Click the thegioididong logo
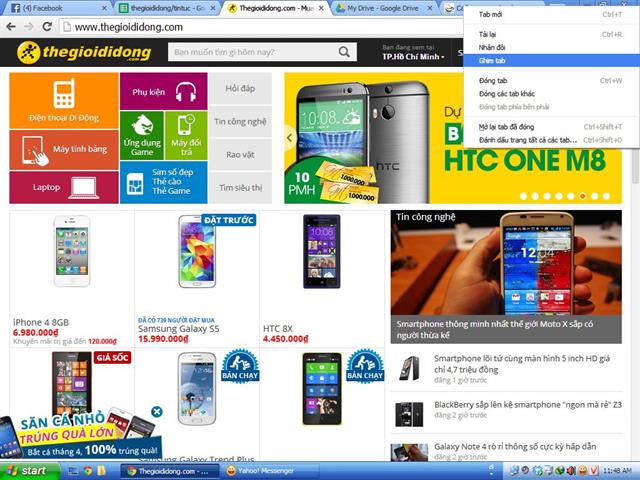 pyautogui.click(x=84, y=52)
